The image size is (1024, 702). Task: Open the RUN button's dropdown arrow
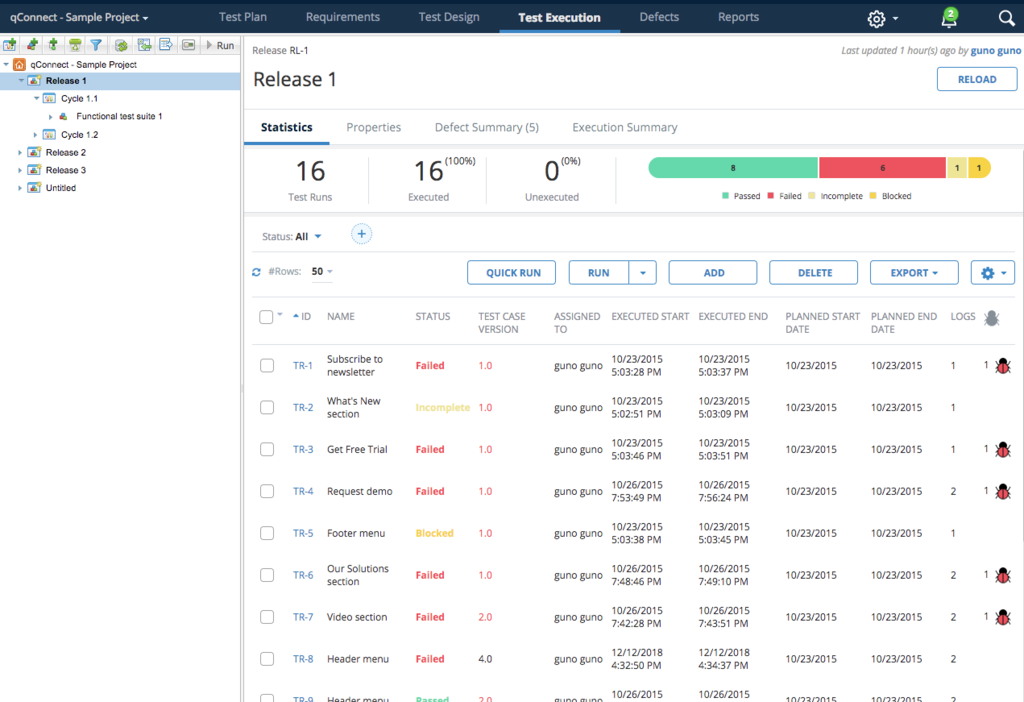click(643, 273)
